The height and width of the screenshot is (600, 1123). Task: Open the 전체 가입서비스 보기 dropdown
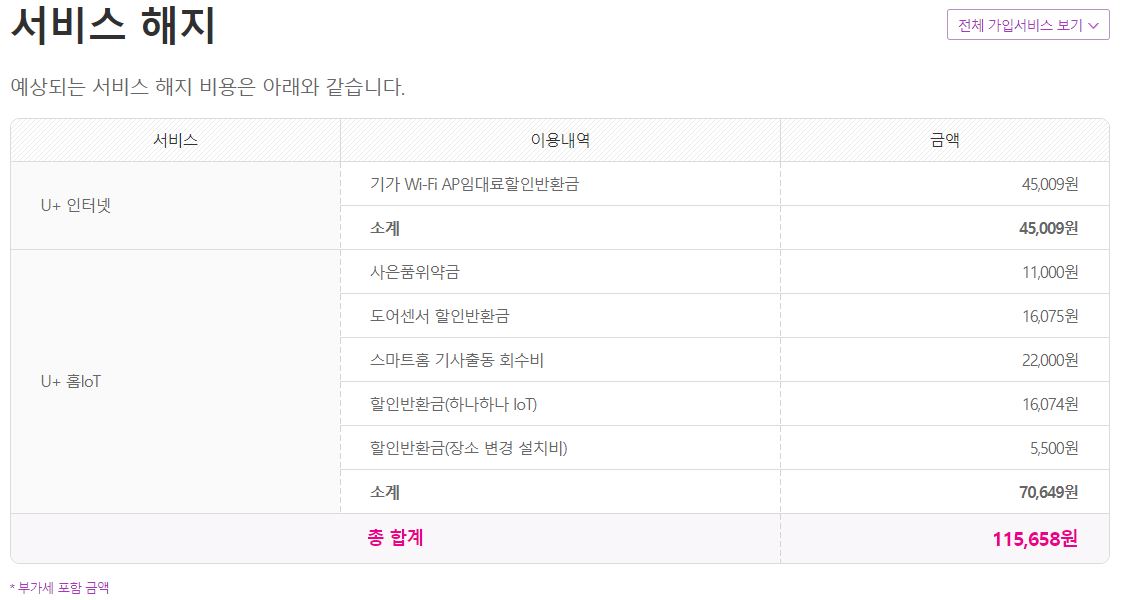click(1028, 25)
